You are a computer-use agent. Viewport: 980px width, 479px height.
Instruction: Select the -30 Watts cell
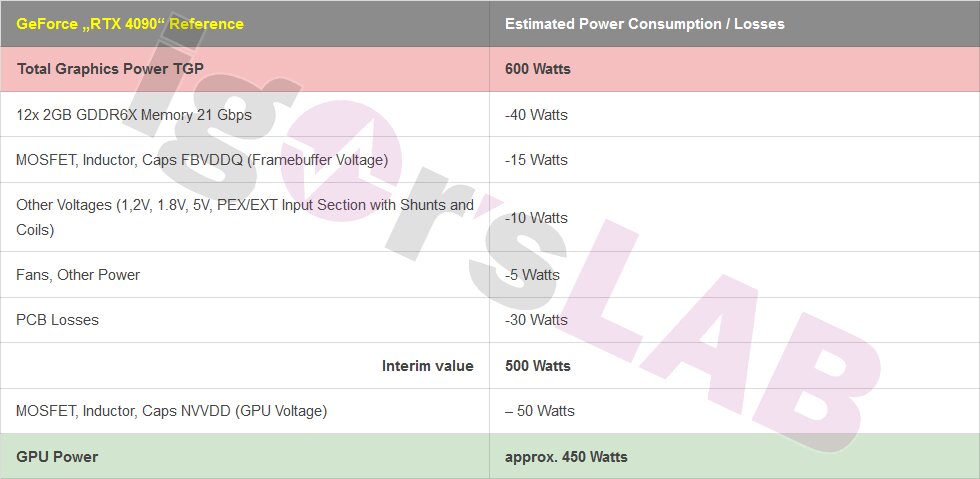(536, 320)
